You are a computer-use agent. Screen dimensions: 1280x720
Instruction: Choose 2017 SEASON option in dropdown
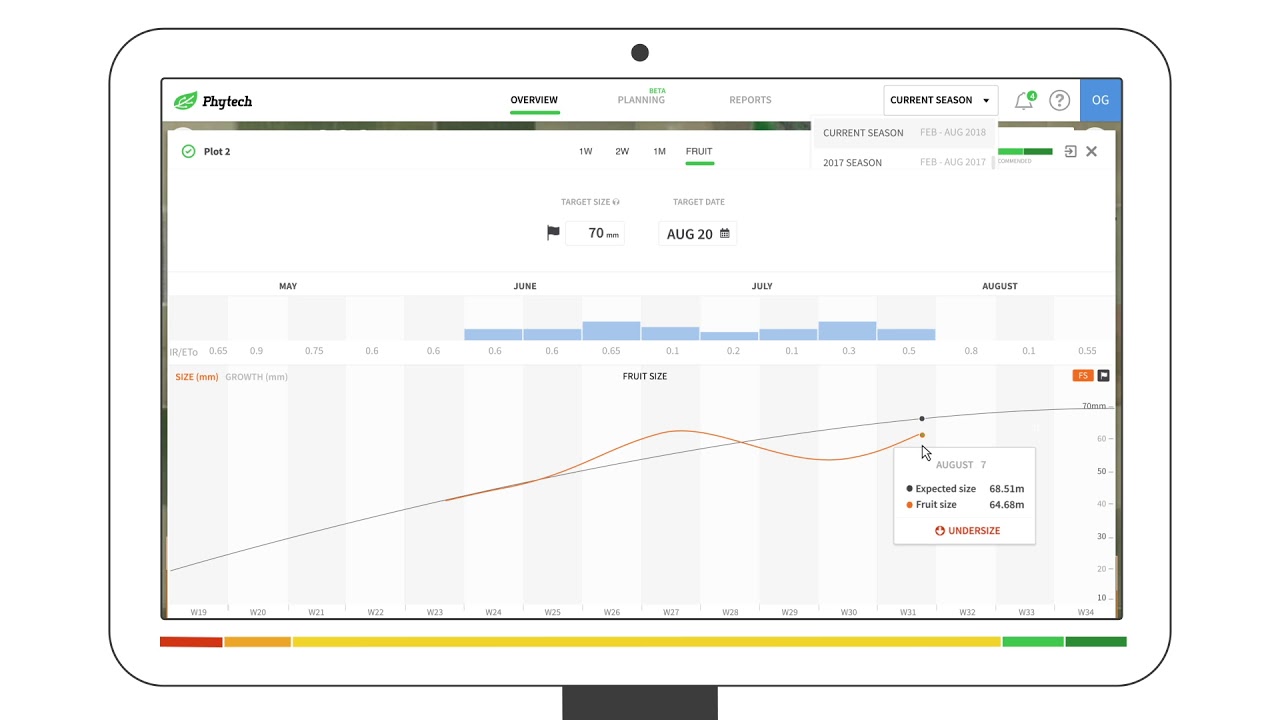tap(904, 162)
